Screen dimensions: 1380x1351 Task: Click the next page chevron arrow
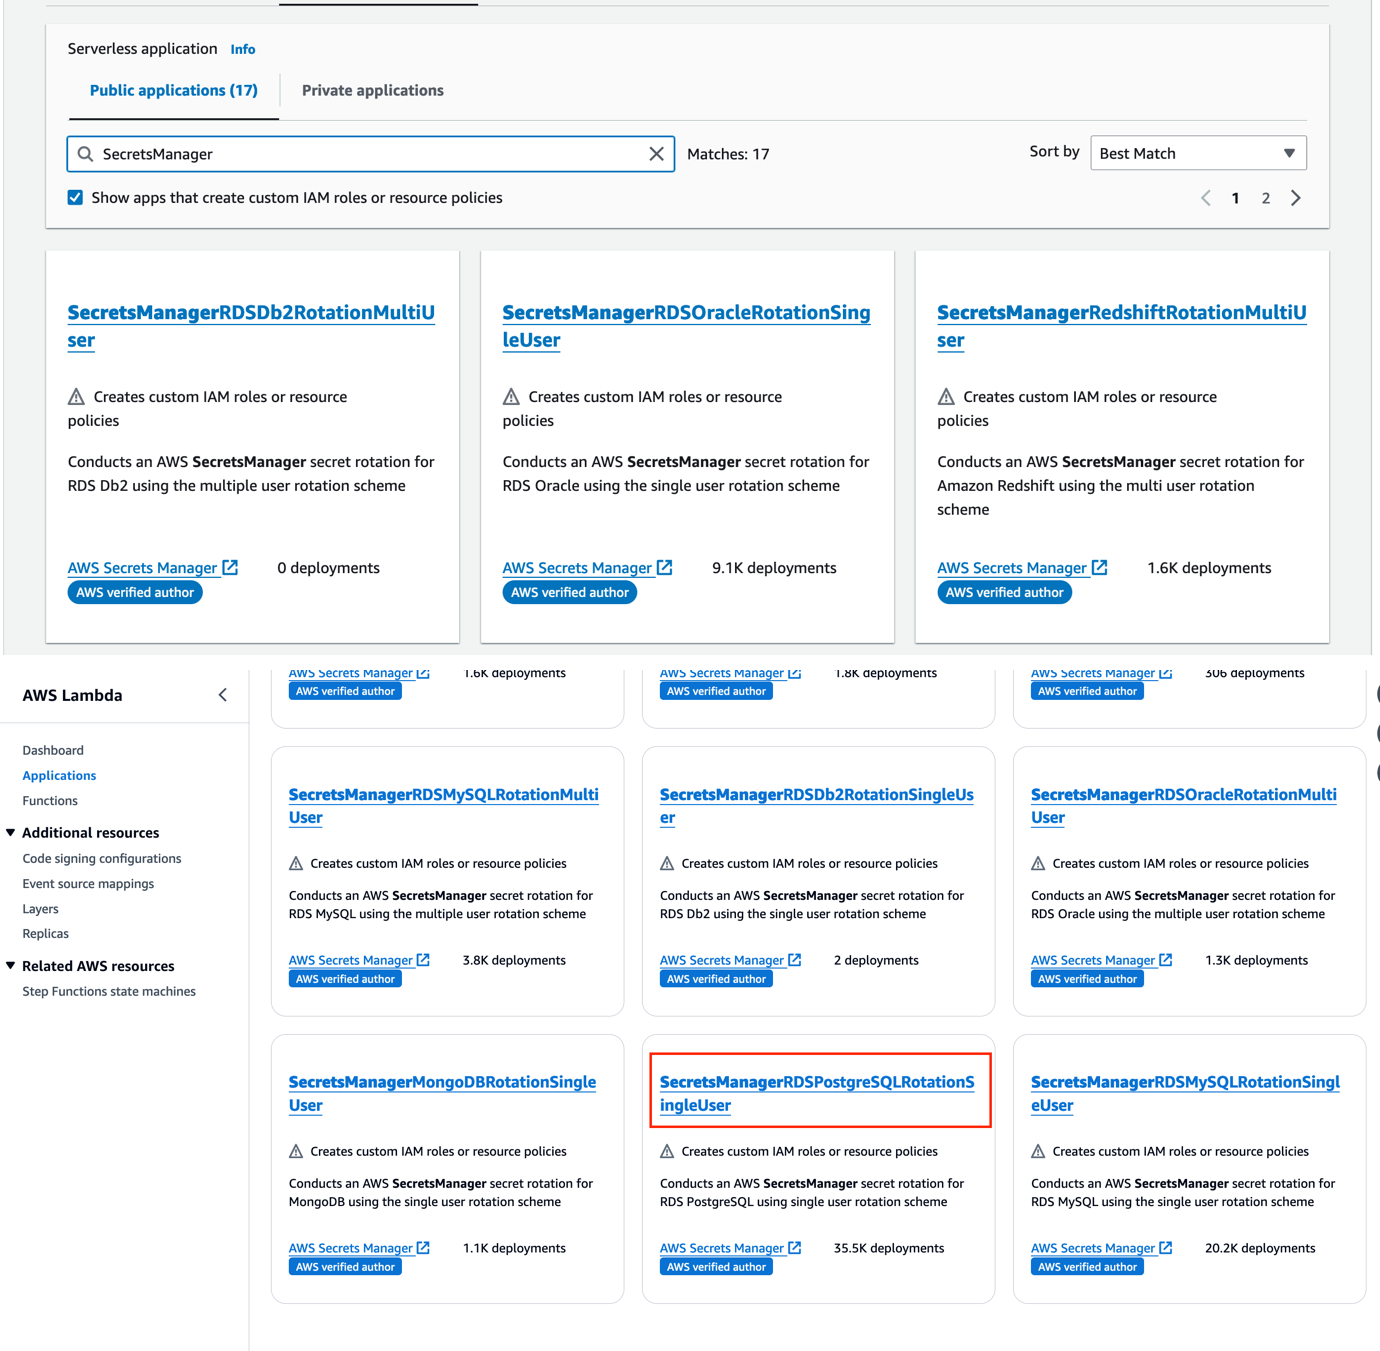point(1296,198)
